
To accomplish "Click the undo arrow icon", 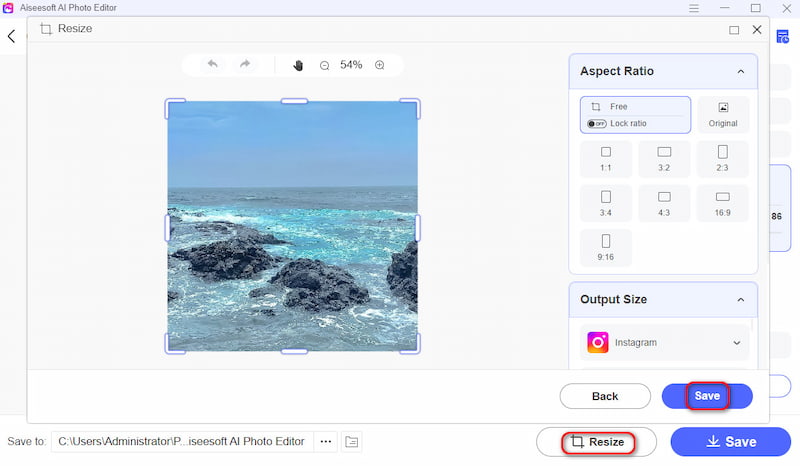I will [x=212, y=65].
